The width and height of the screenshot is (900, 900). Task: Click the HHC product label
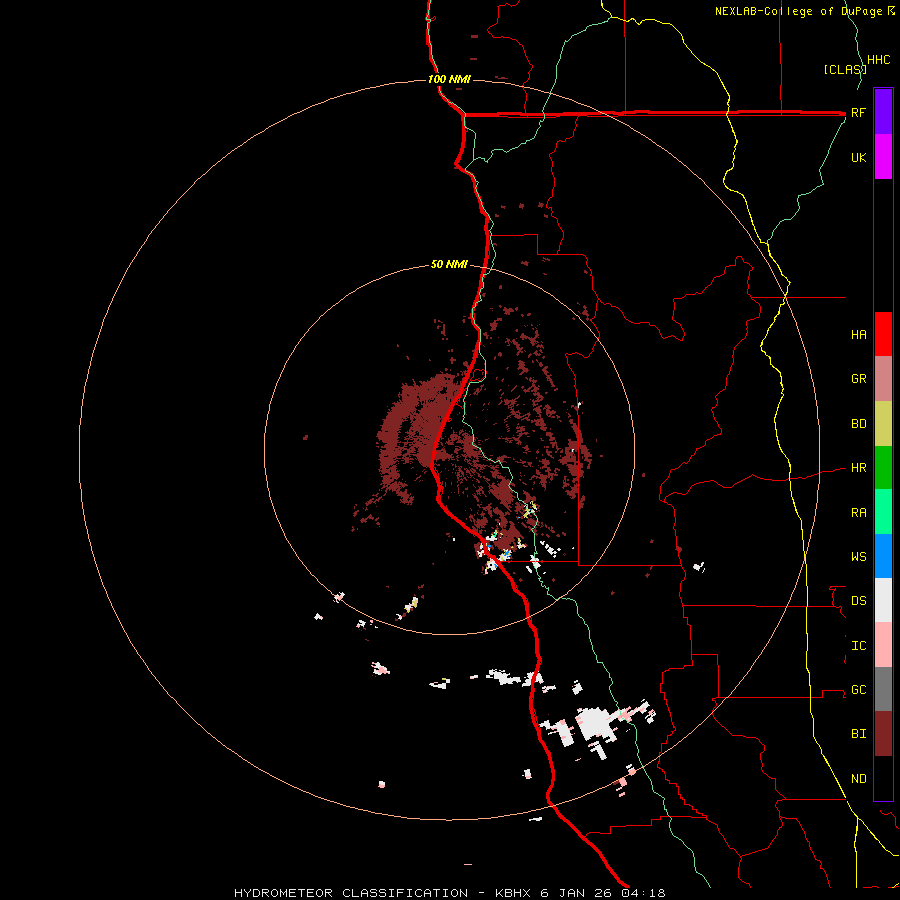(x=878, y=60)
